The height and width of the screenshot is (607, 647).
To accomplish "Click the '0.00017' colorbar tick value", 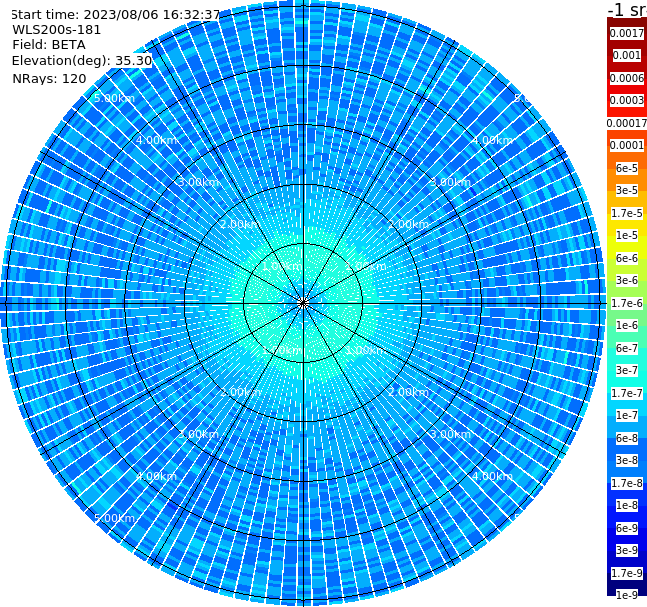I will 627,123.
